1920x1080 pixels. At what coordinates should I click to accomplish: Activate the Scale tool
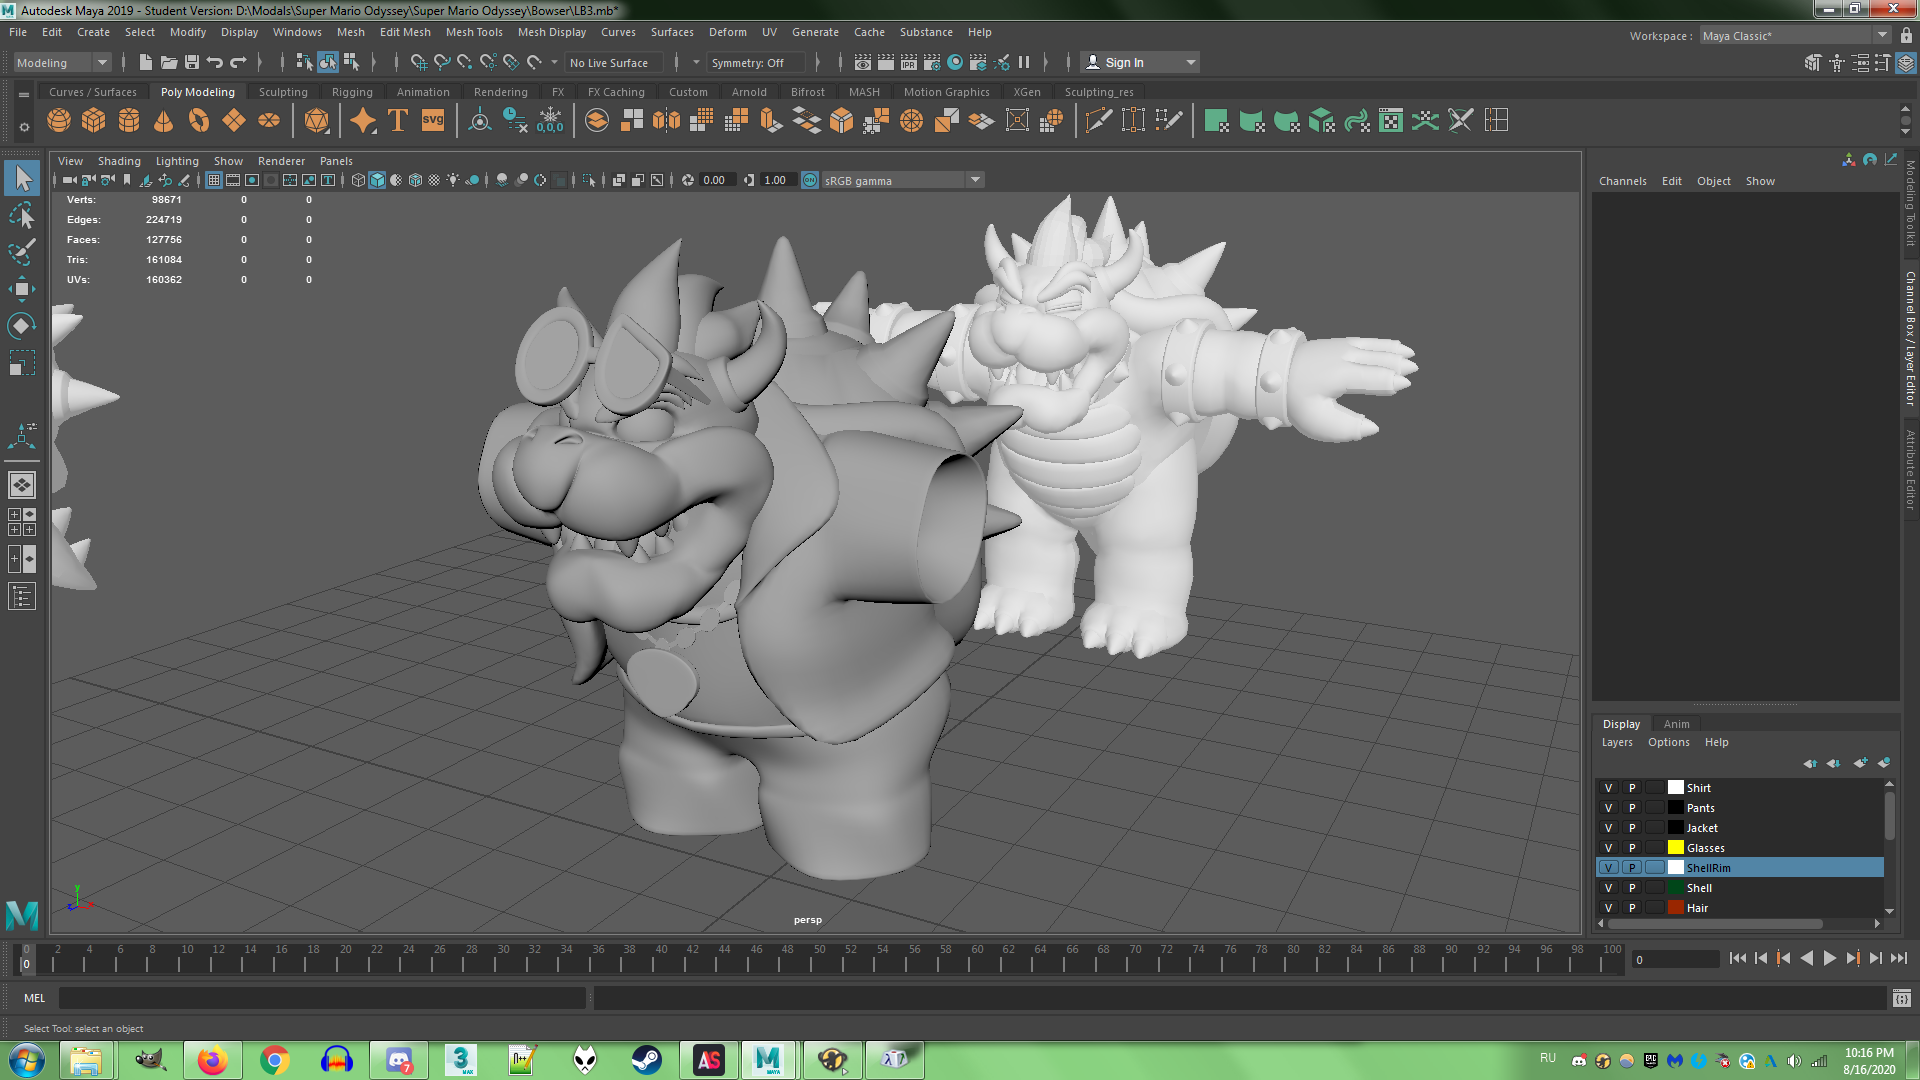[22, 362]
